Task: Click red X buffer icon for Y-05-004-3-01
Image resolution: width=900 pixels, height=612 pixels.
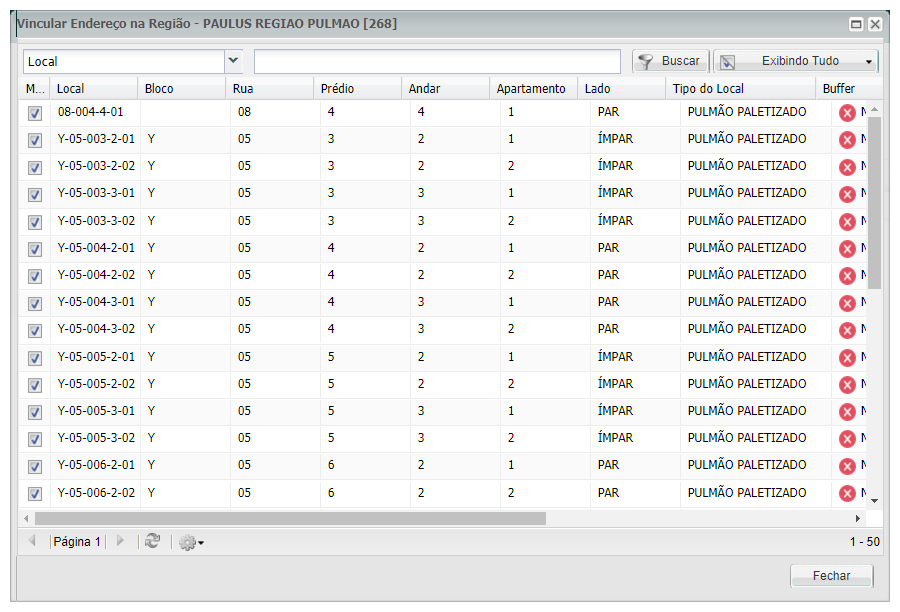Action: tap(847, 303)
